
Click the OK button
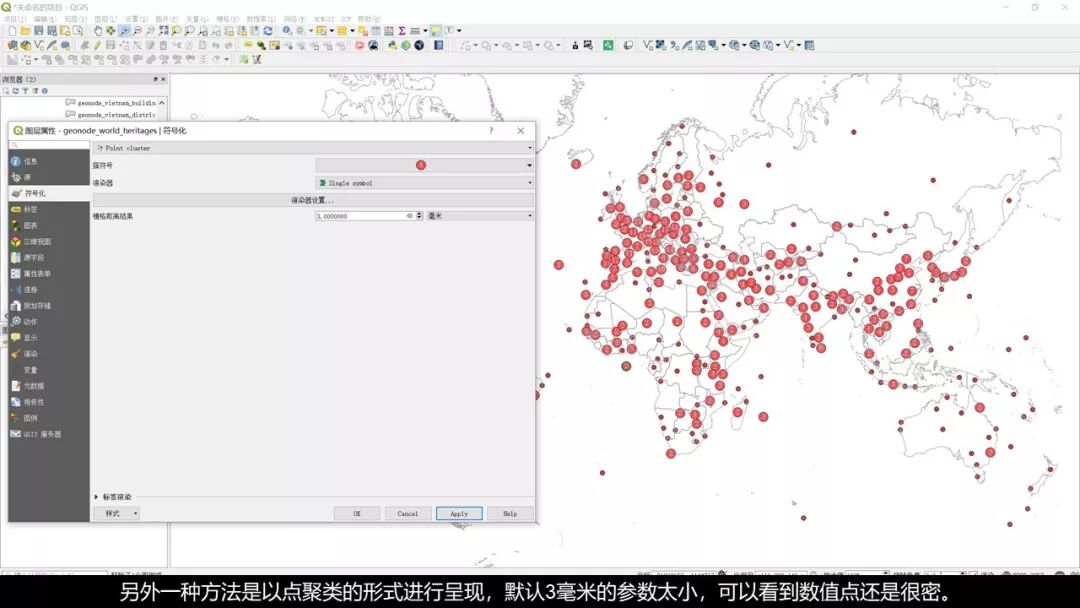(357, 514)
